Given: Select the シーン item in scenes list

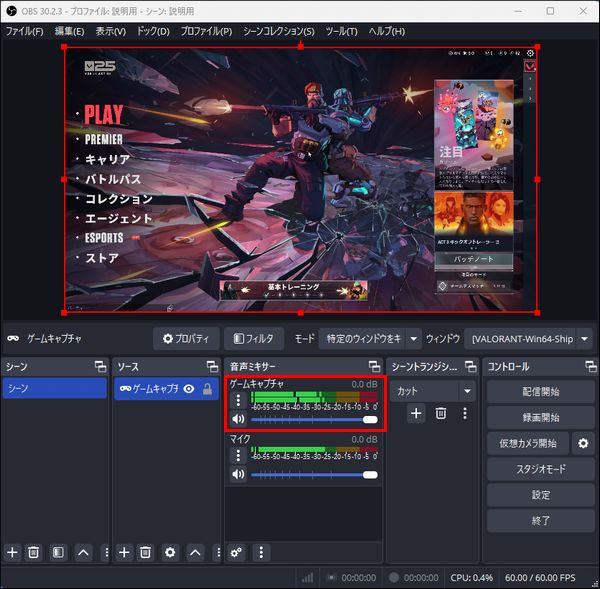Looking at the screenshot, I should coord(54,388).
